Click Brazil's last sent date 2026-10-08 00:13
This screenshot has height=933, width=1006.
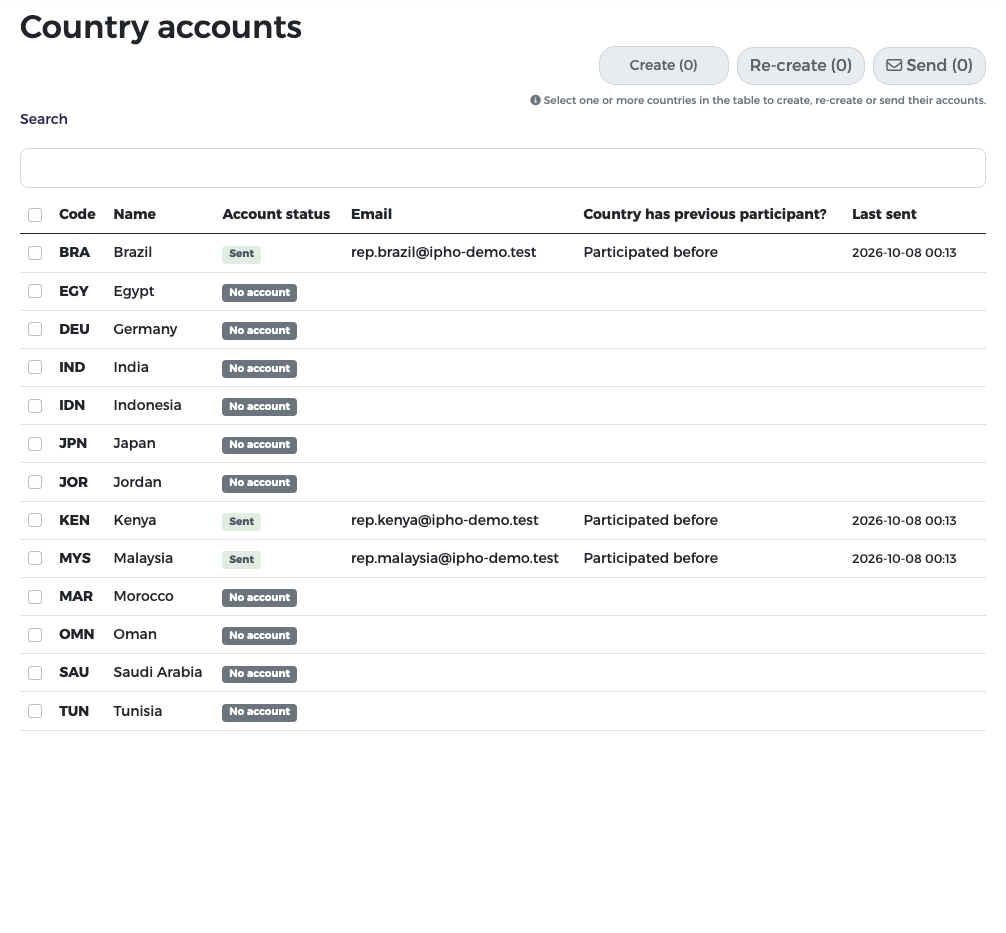point(904,253)
